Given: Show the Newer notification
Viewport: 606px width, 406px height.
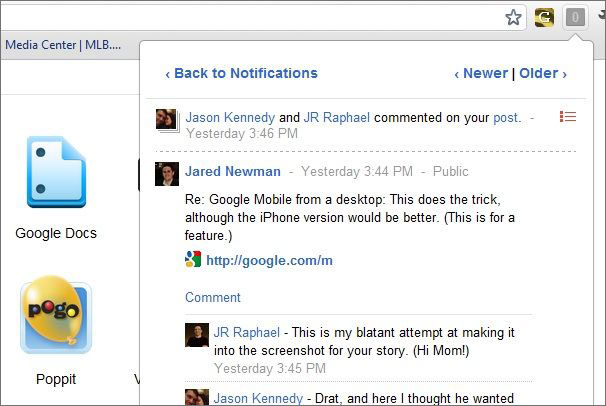Looking at the screenshot, I should click(x=481, y=73).
